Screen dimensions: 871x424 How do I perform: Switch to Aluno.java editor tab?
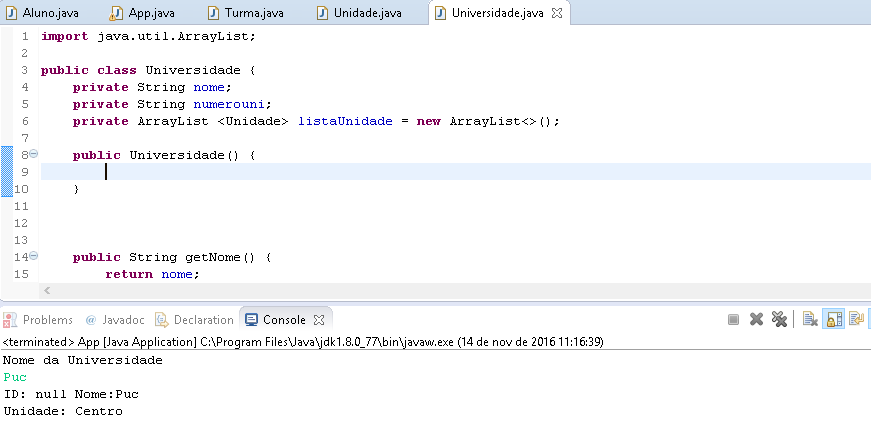pyautogui.click(x=42, y=13)
